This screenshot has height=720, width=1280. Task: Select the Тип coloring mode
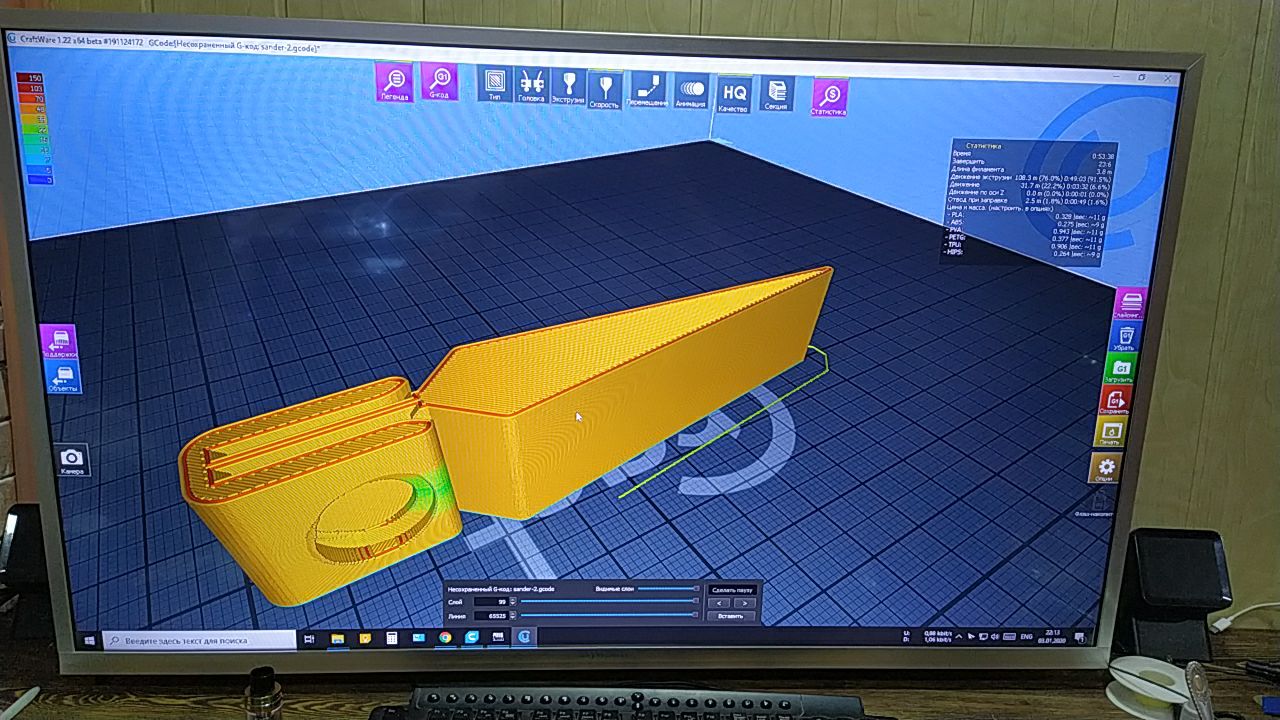494,85
